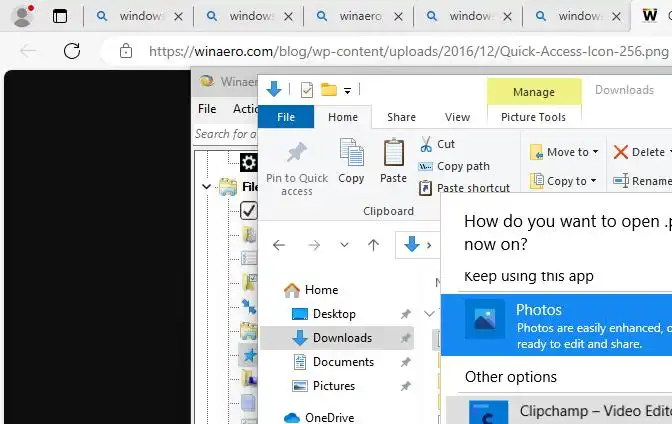The height and width of the screenshot is (424, 672).
Task: Switch to the winaero browser tab
Action: point(360,16)
